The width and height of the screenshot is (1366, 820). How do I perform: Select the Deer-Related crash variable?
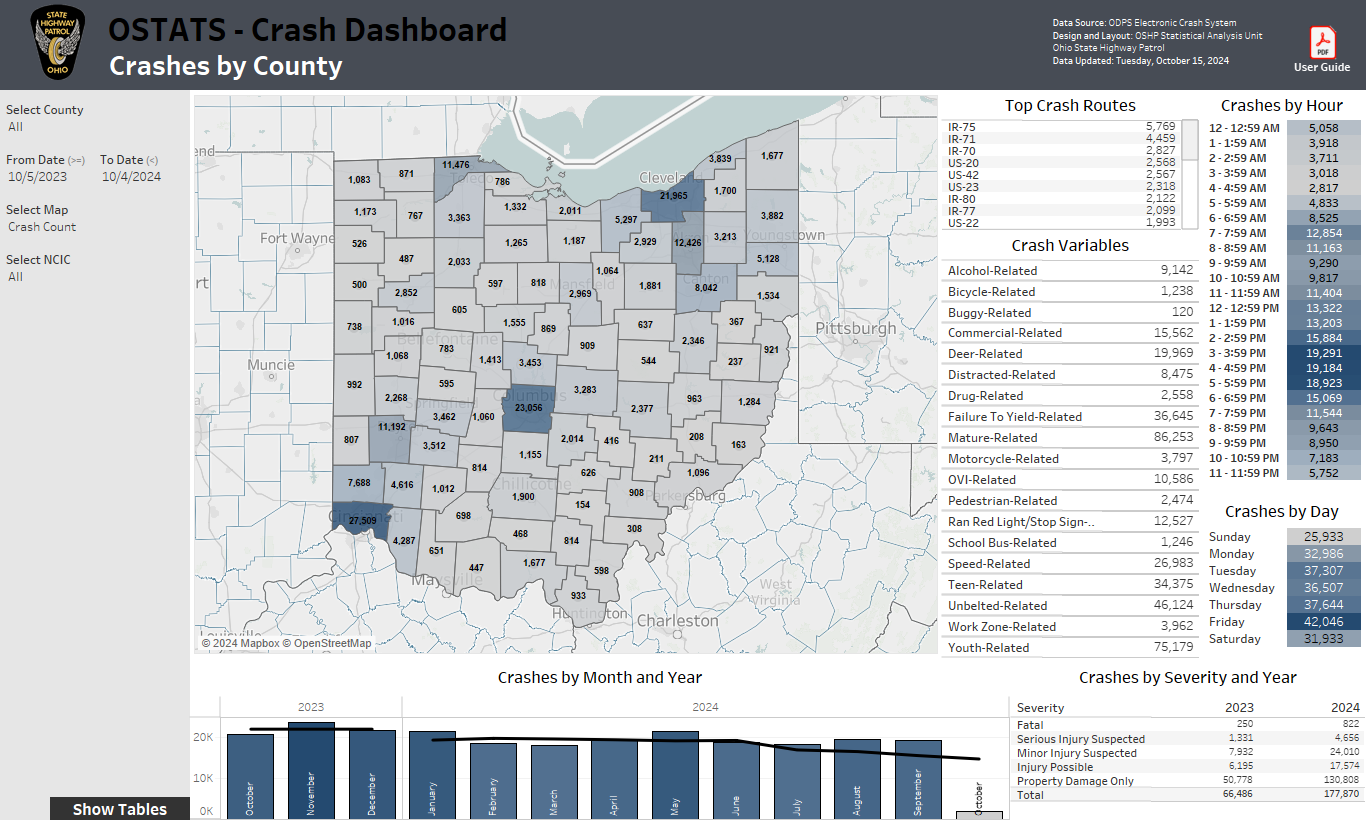click(x=1070, y=354)
